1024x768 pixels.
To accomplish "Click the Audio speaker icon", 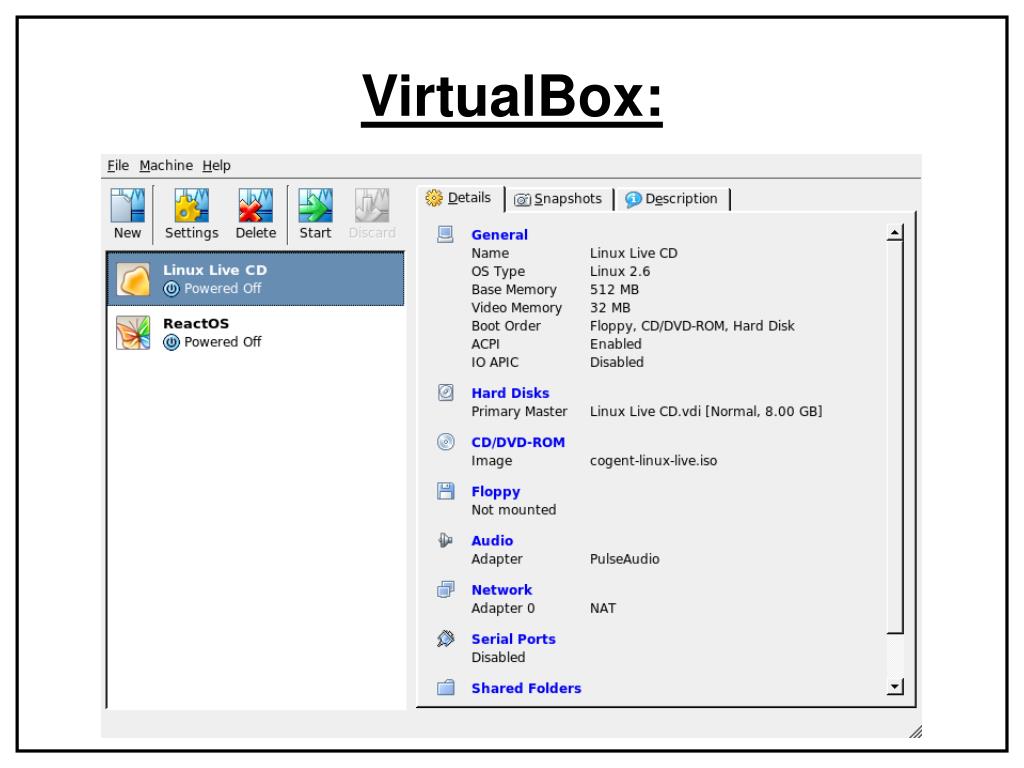I will click(445, 540).
